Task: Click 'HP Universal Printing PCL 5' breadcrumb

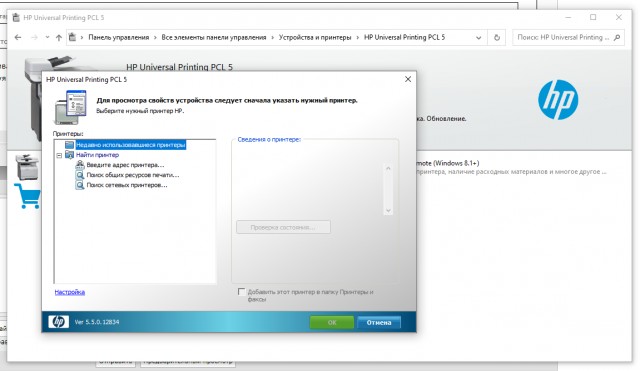Action: tap(404, 38)
